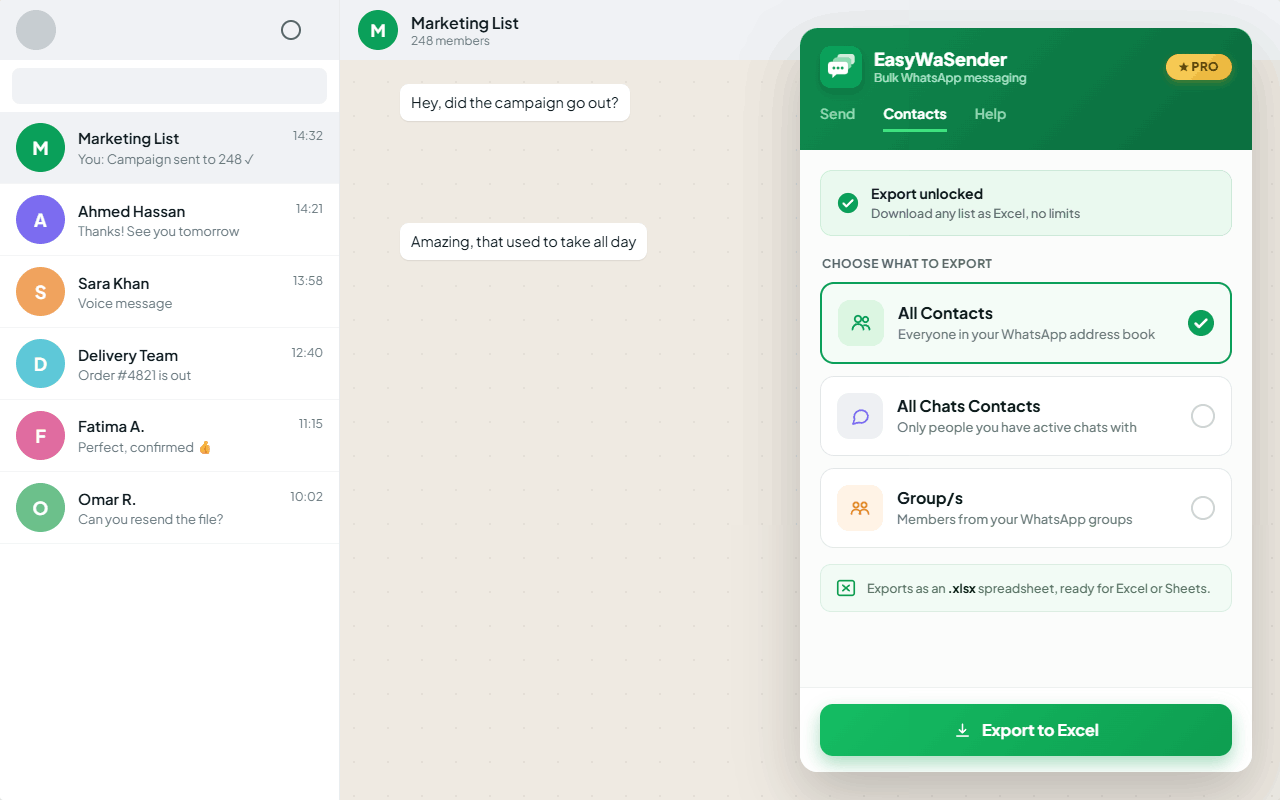Open the Delivery Team chat
1280x800 pixels.
[169, 364]
